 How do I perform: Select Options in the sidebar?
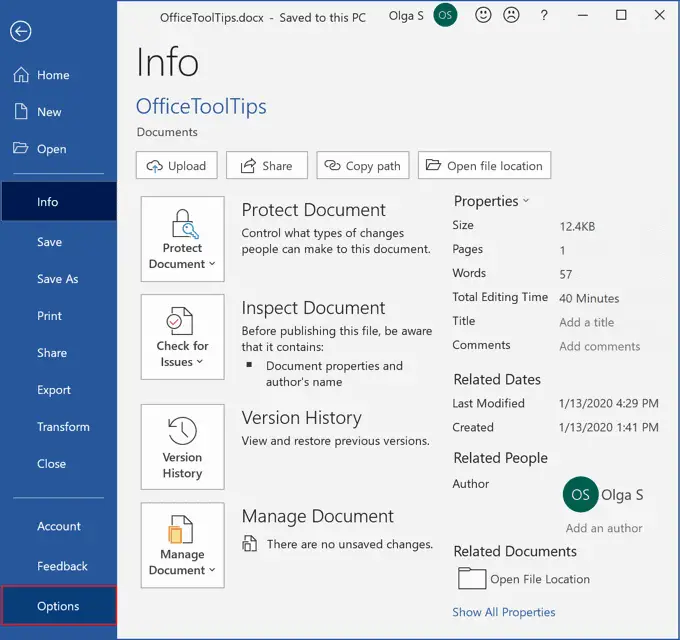tap(59, 606)
